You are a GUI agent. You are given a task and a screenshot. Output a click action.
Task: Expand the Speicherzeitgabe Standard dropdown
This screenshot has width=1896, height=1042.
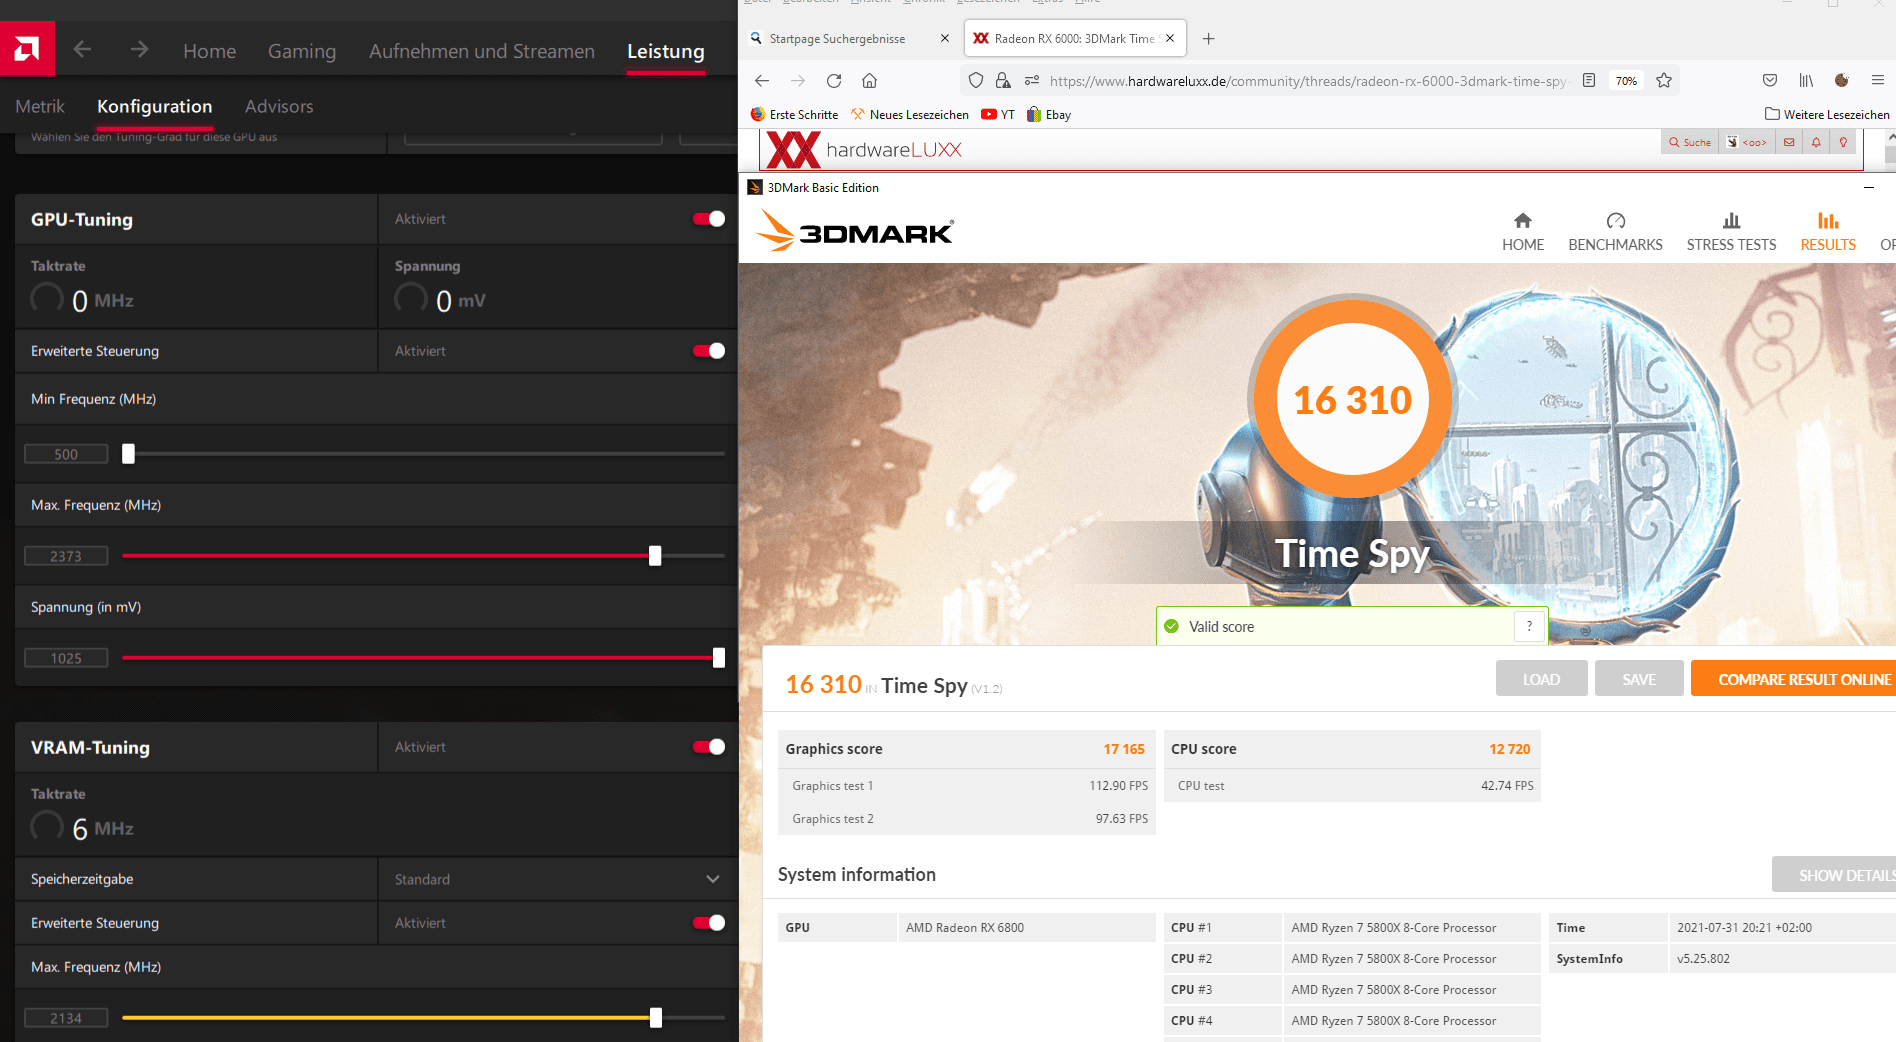(x=557, y=879)
